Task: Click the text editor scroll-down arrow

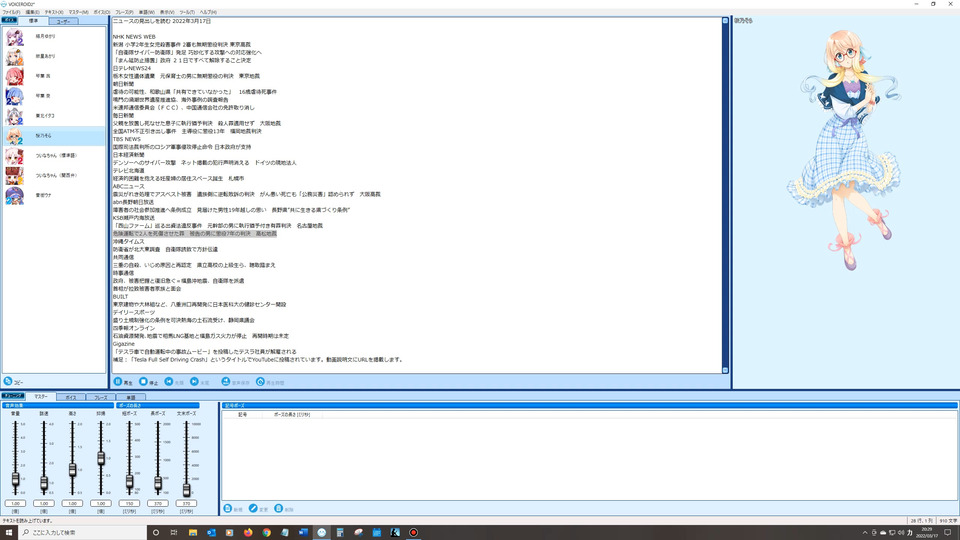Action: pyautogui.click(x=726, y=370)
